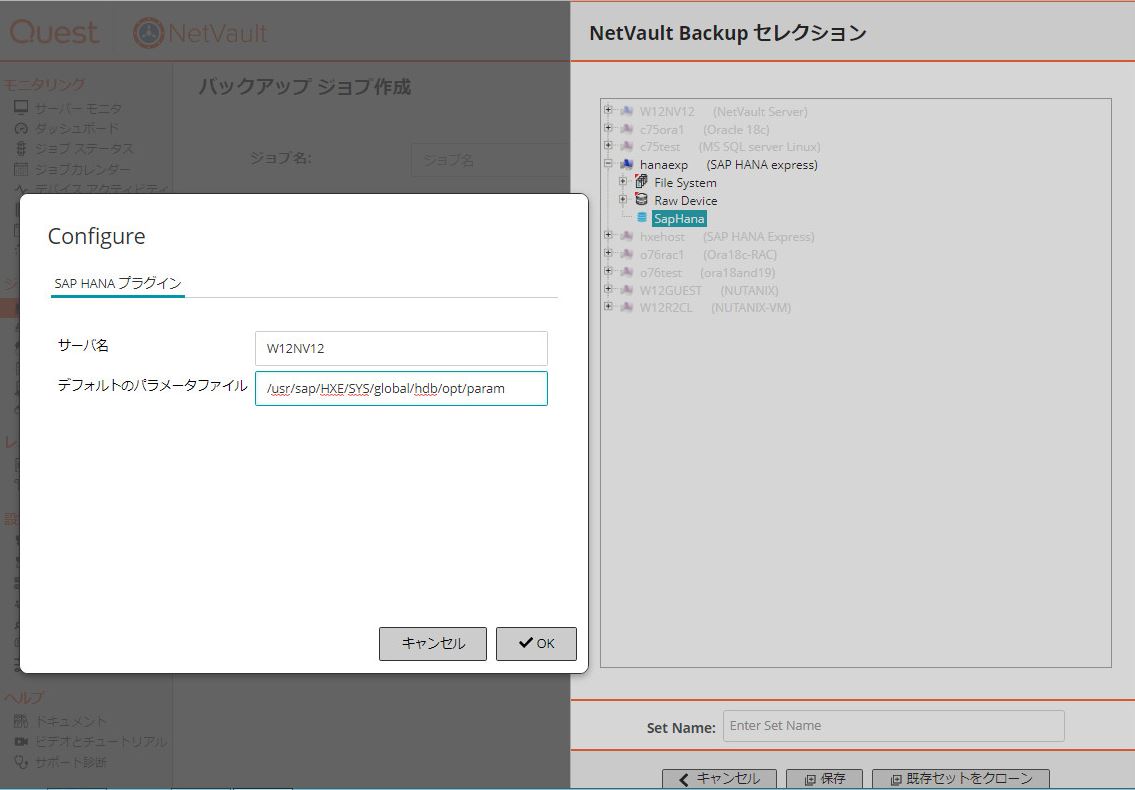This screenshot has width=1135, height=790.
Task: Select the File System tree item
Action: [685, 182]
